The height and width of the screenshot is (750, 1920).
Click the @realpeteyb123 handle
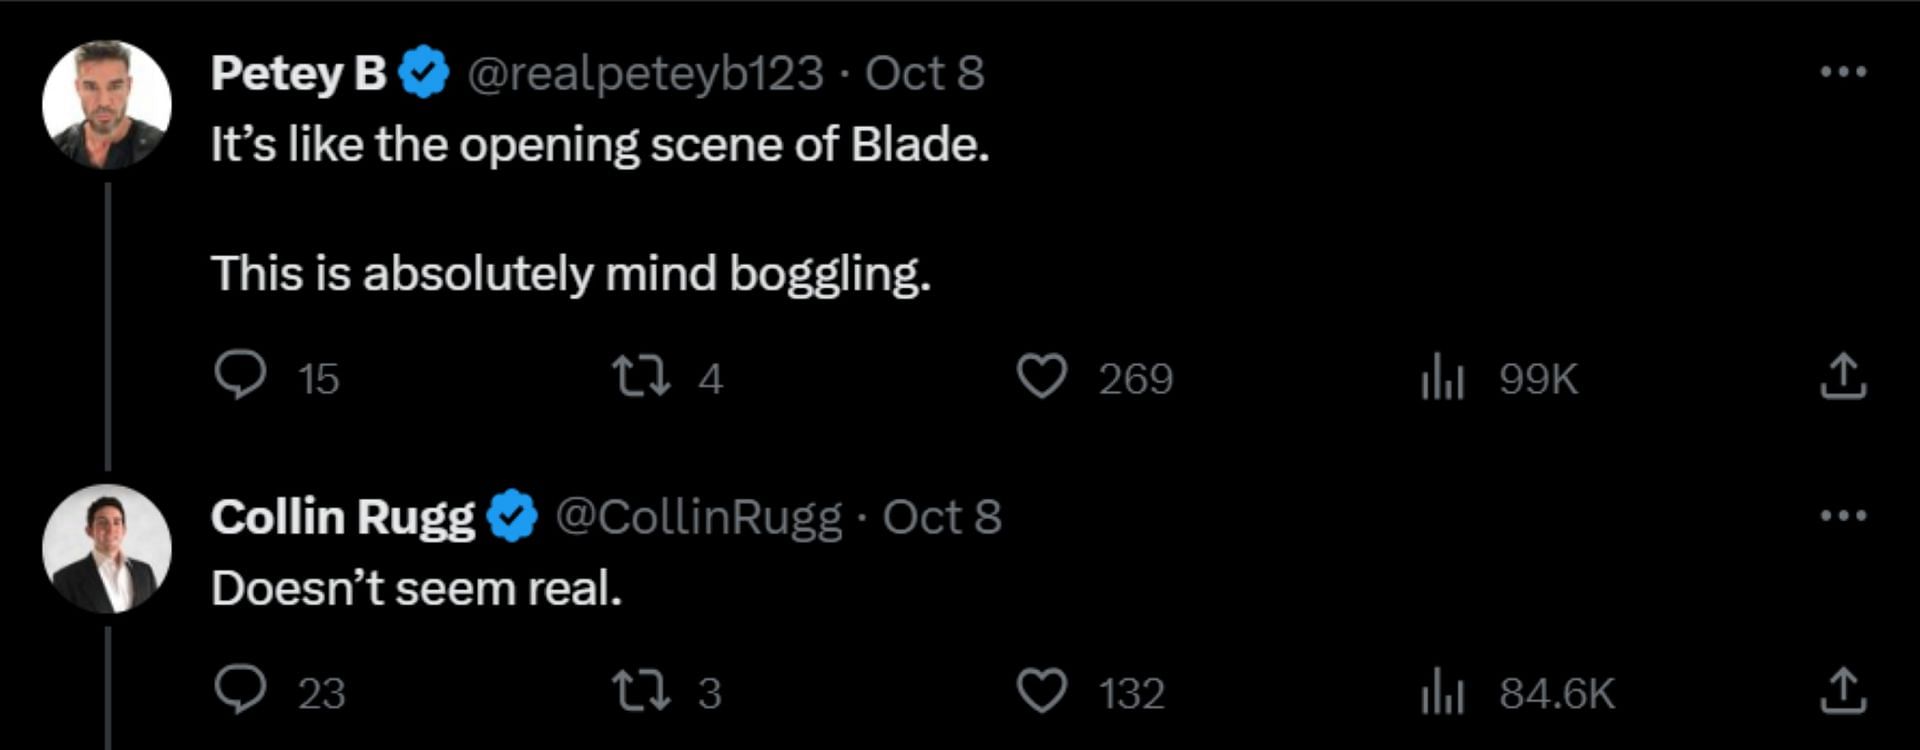[x=645, y=73]
